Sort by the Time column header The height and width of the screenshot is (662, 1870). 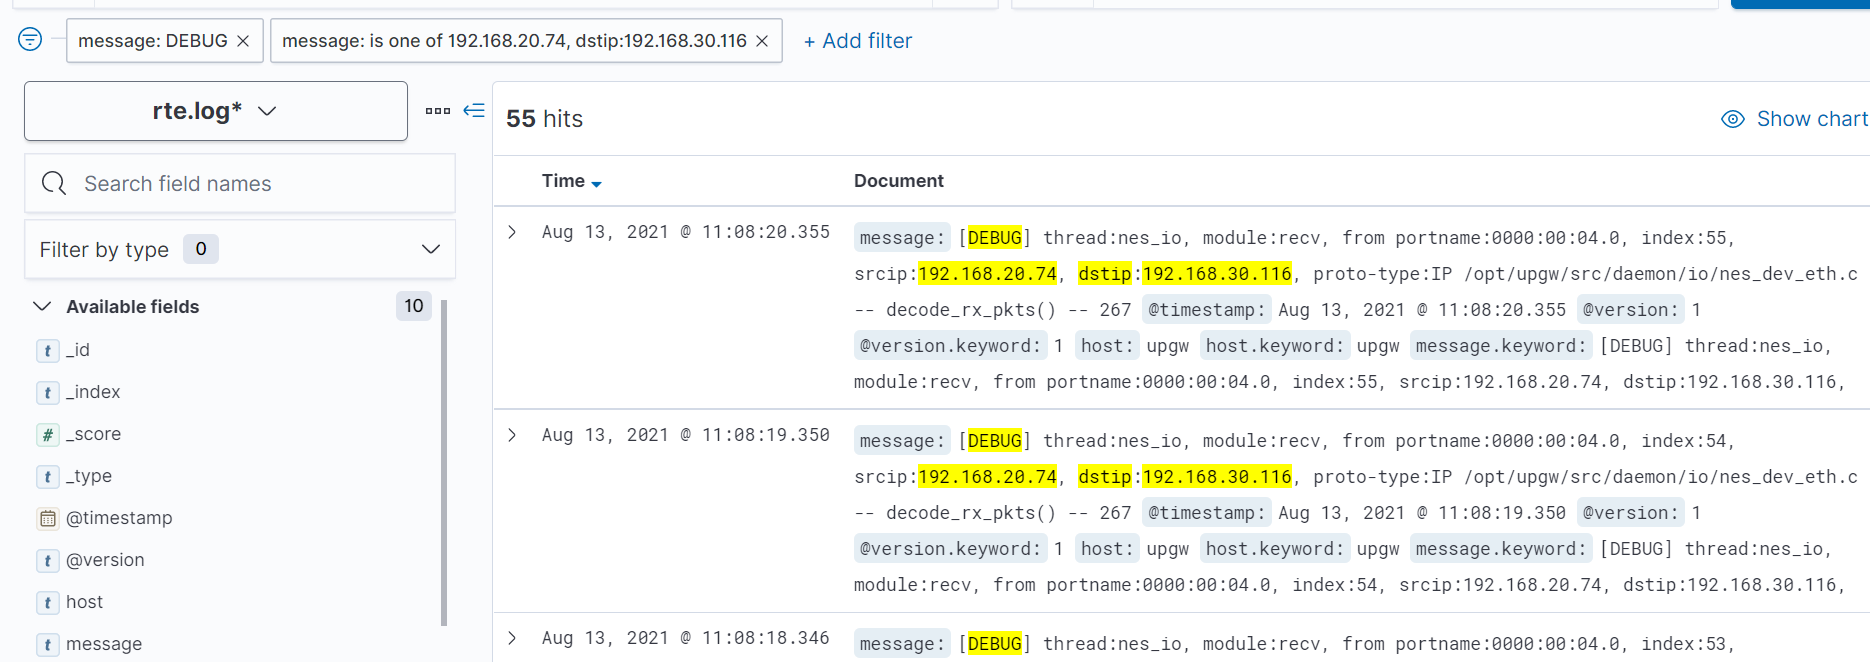[x=563, y=181]
